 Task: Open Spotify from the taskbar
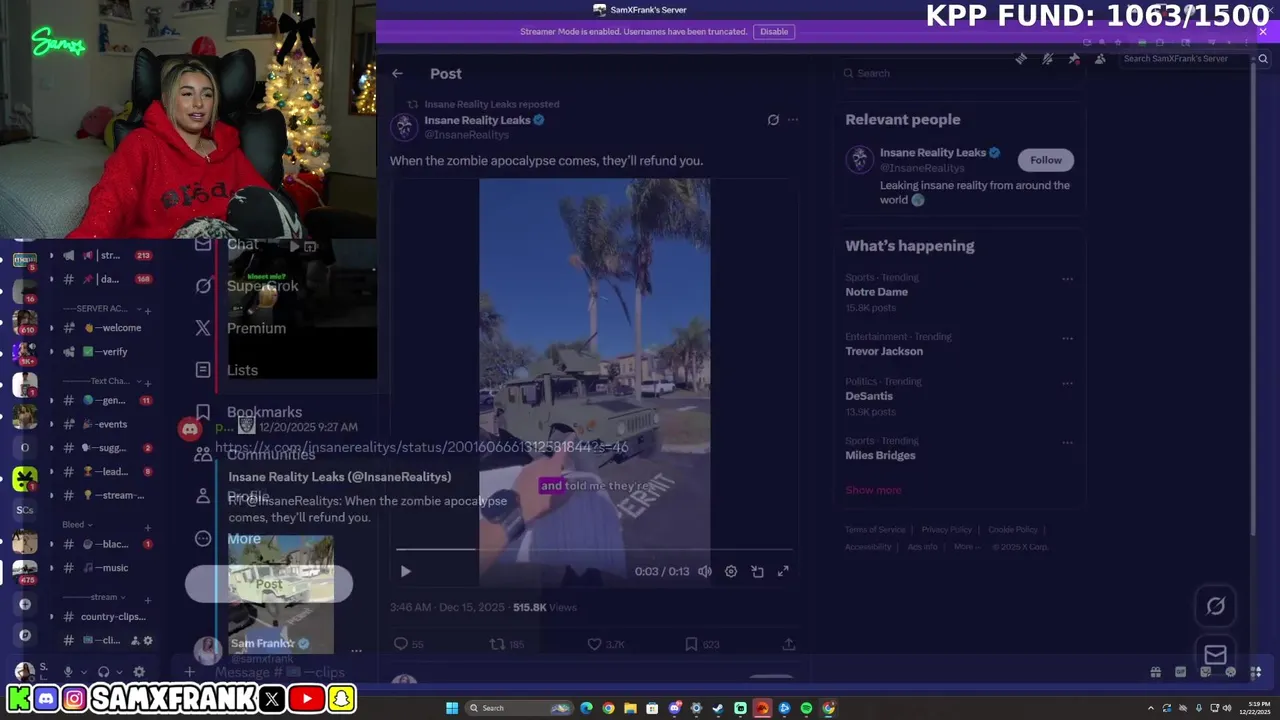tap(806, 708)
